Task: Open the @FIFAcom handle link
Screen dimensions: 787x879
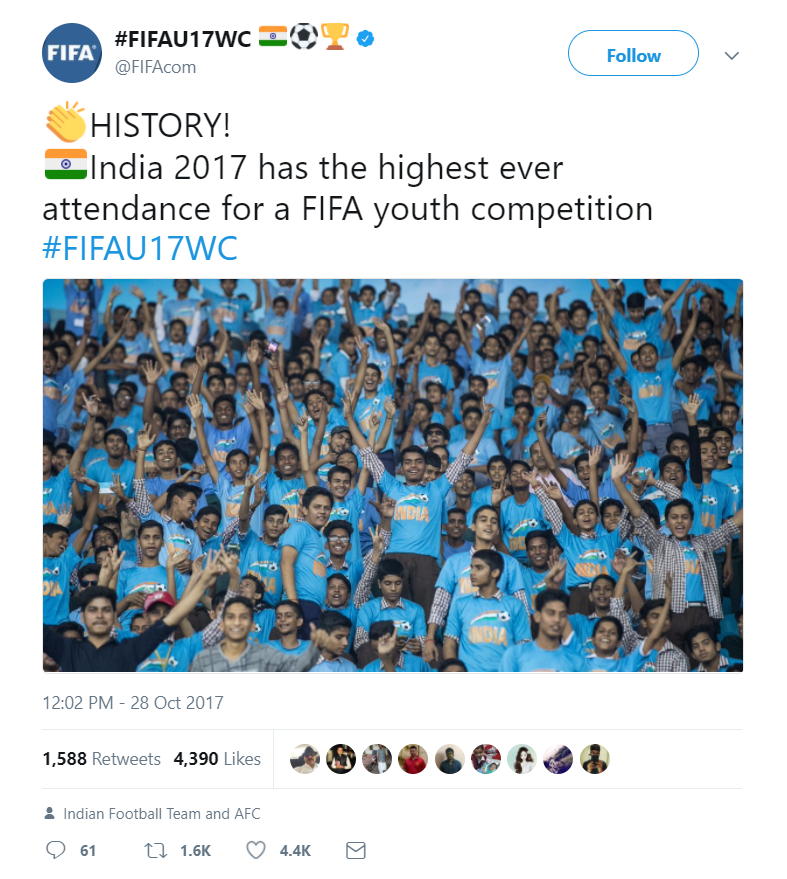Action: tap(155, 67)
